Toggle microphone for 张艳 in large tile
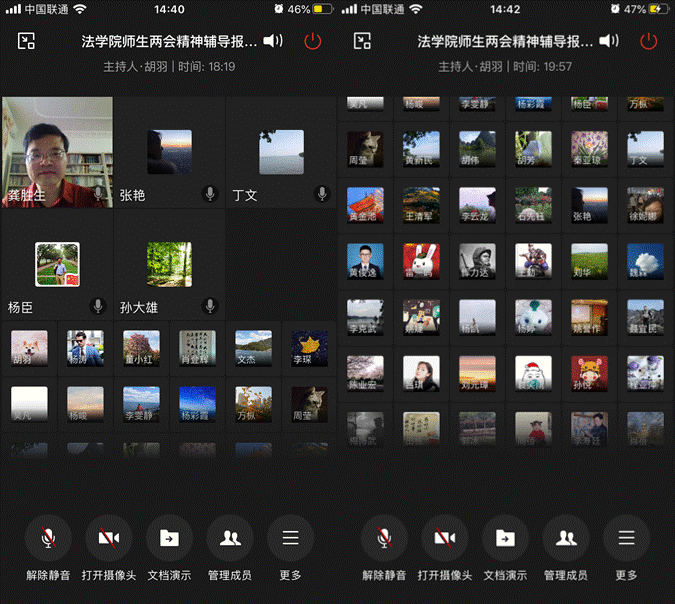This screenshot has width=675, height=604. (210, 194)
